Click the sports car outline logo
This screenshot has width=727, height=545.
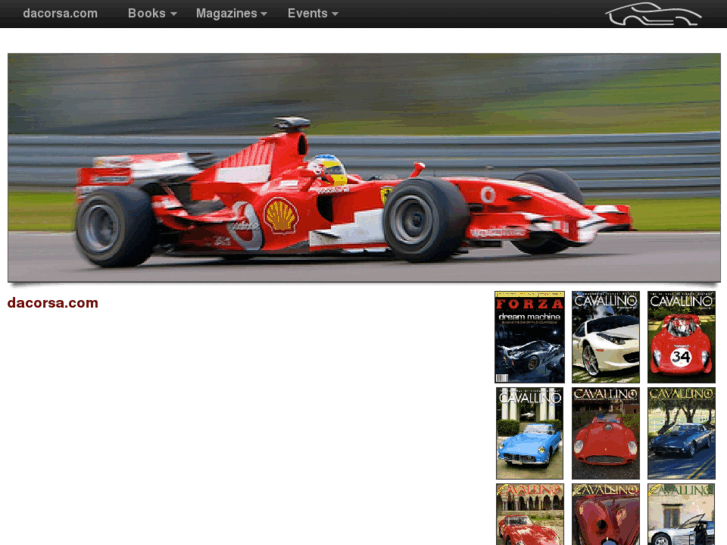[x=653, y=14]
